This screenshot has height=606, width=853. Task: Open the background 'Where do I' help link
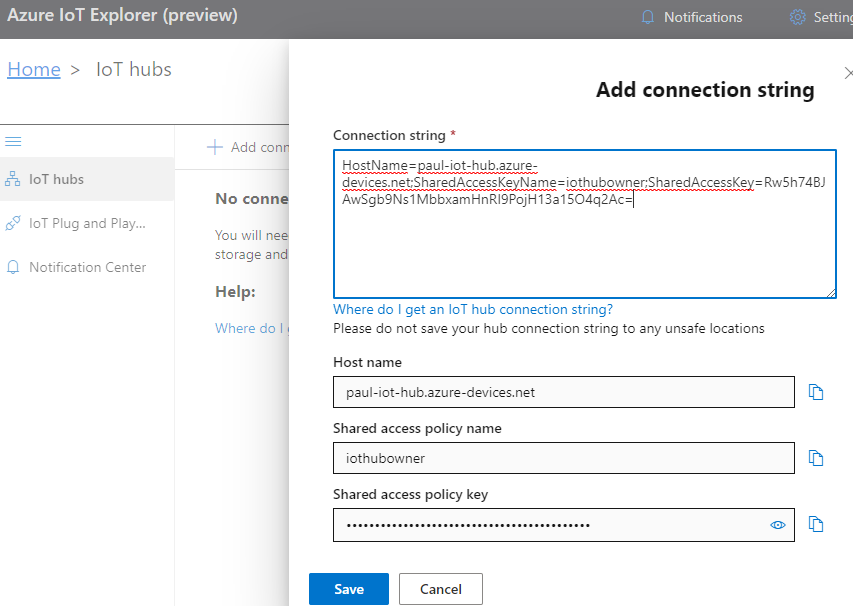click(x=252, y=328)
